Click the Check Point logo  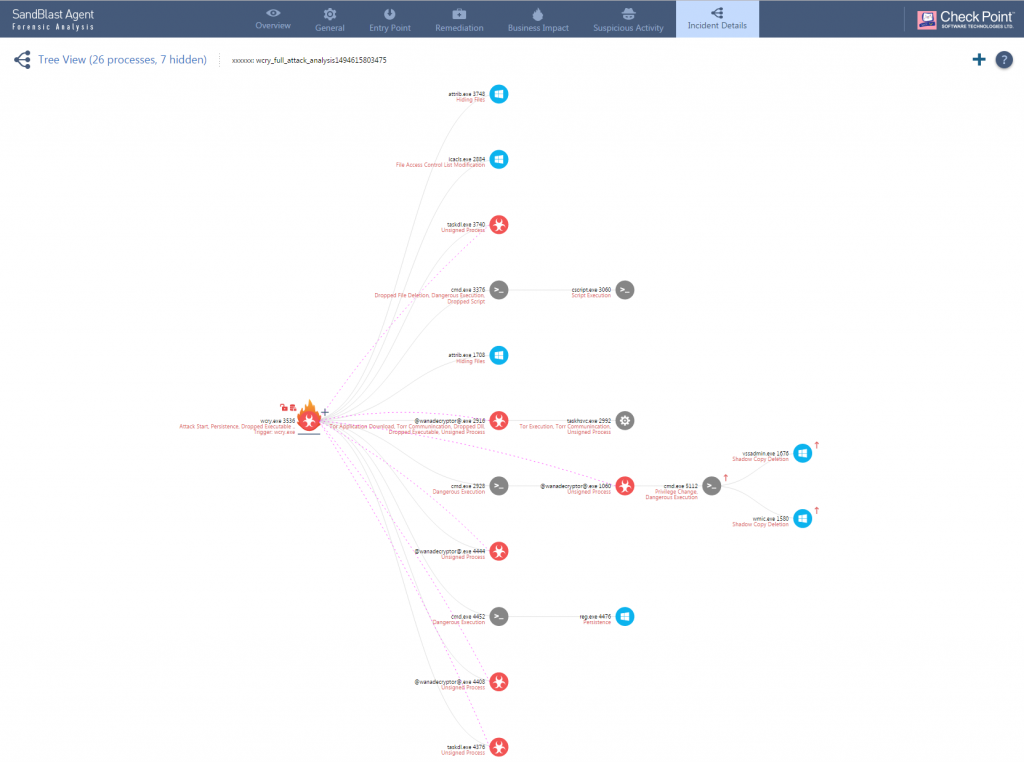click(965, 20)
